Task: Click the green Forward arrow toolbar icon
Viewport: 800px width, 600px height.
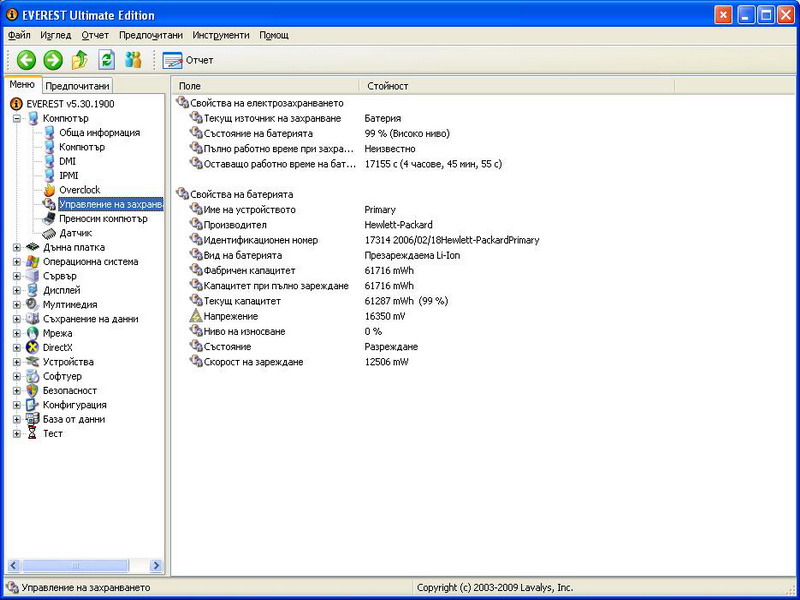Action: pos(53,60)
